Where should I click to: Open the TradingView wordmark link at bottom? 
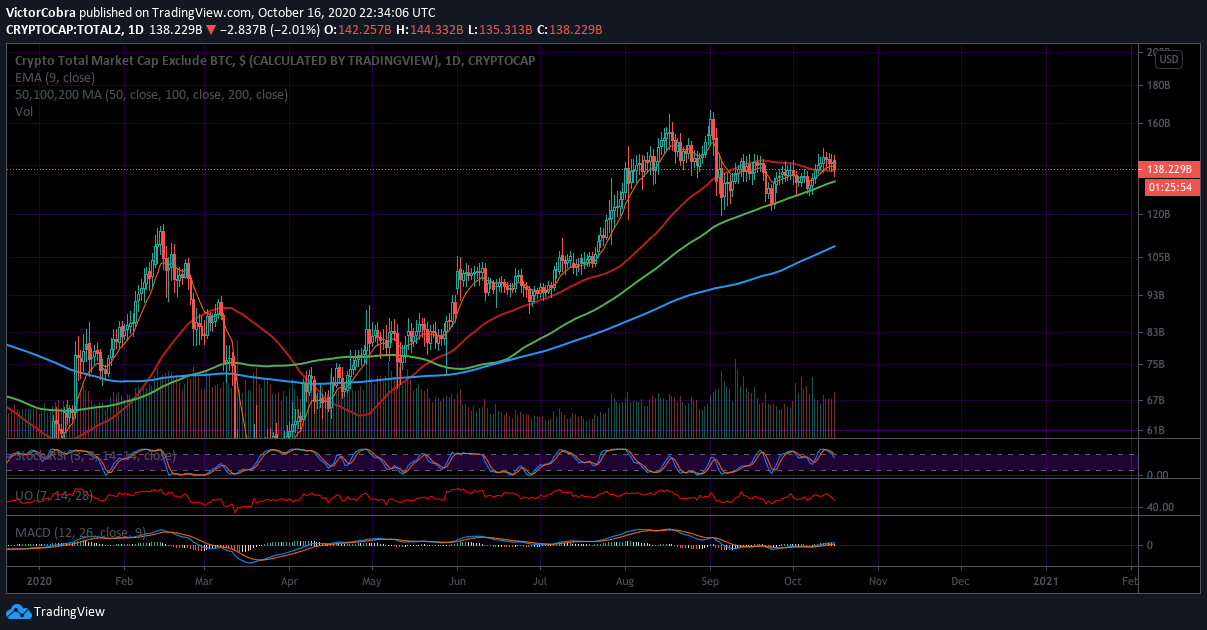[69, 612]
